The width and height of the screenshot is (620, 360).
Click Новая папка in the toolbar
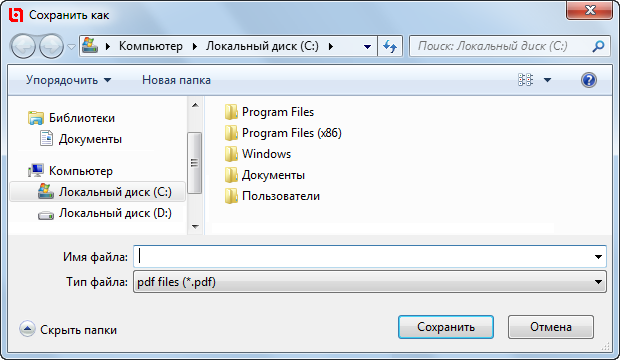tap(176, 80)
